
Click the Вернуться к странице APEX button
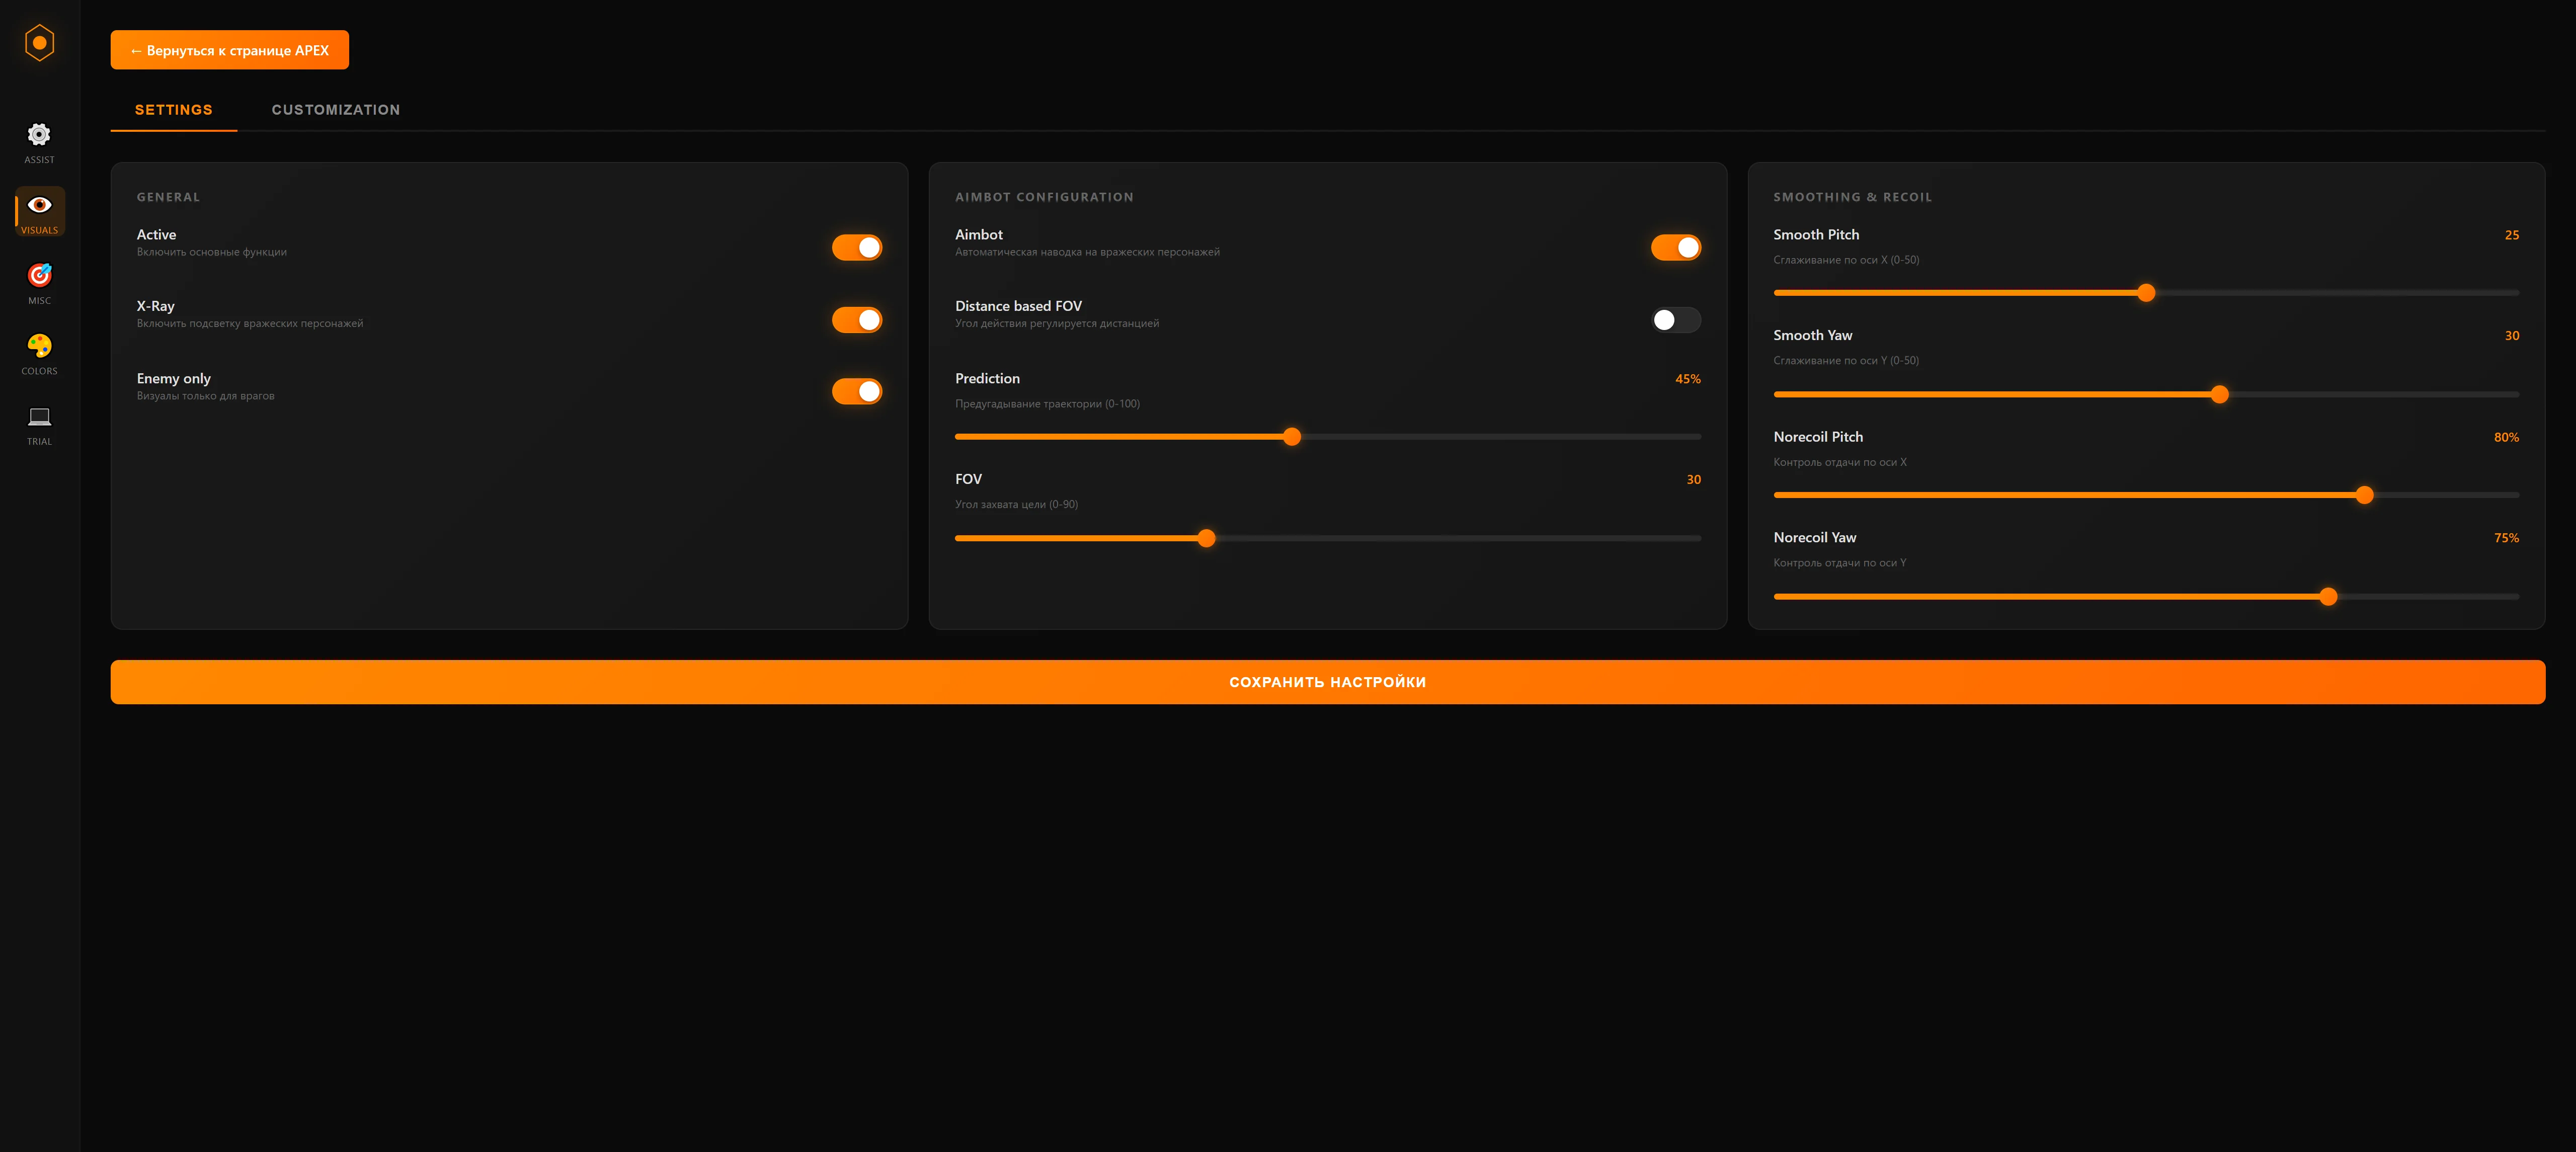coord(229,50)
